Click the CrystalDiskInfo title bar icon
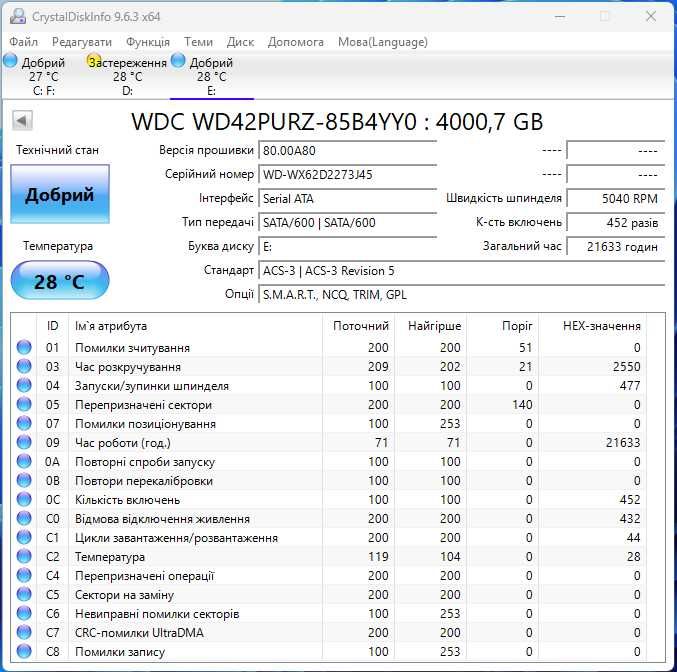Screen dimensions: 677x672 click(x=18, y=16)
